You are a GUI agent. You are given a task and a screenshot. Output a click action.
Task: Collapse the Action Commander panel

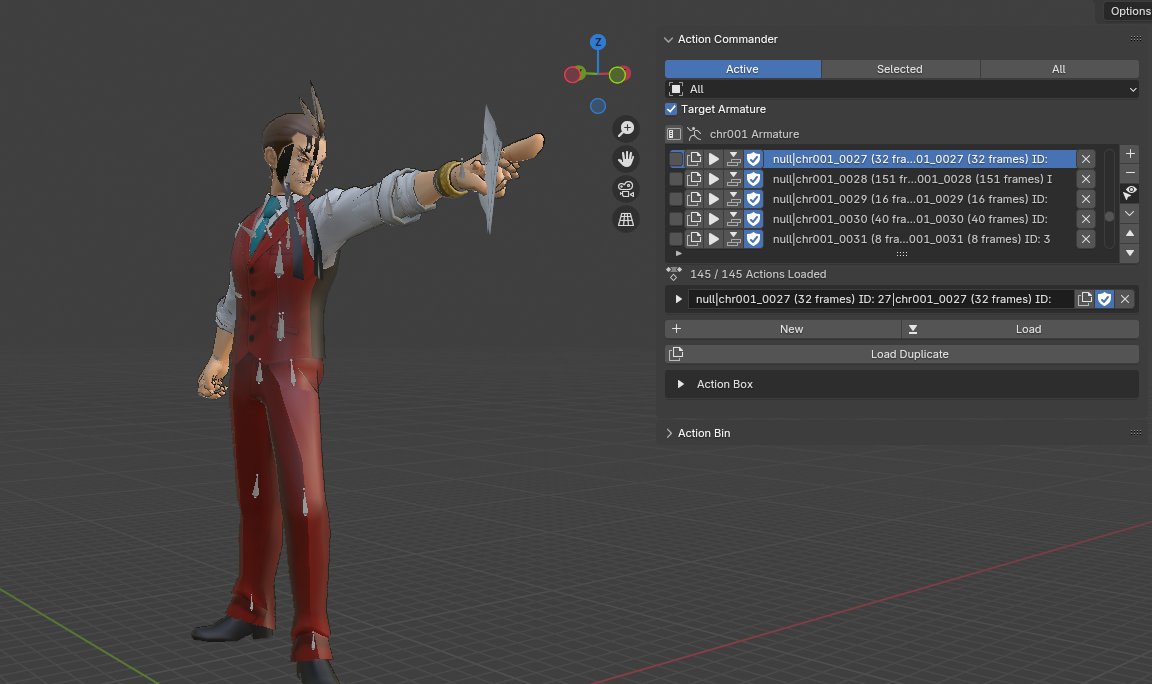[668, 40]
